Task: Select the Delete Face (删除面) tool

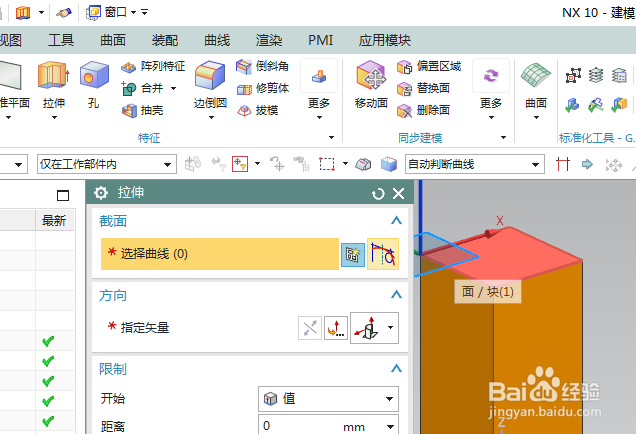Action: [x=423, y=110]
